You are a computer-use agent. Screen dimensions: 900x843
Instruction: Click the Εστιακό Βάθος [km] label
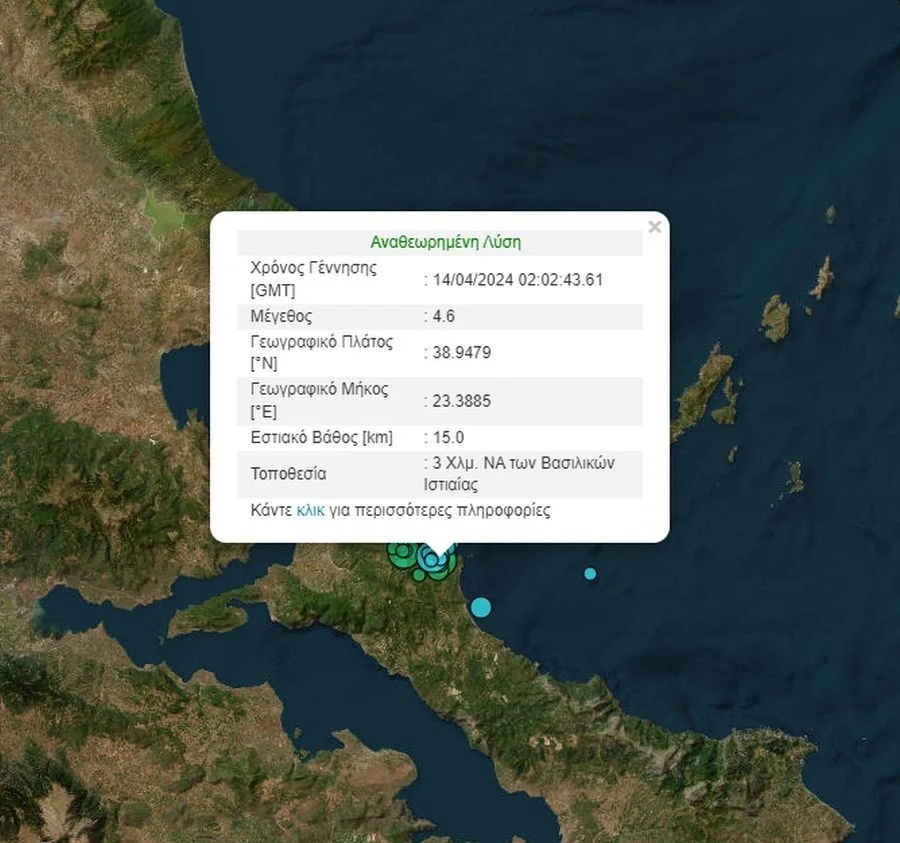click(321, 437)
